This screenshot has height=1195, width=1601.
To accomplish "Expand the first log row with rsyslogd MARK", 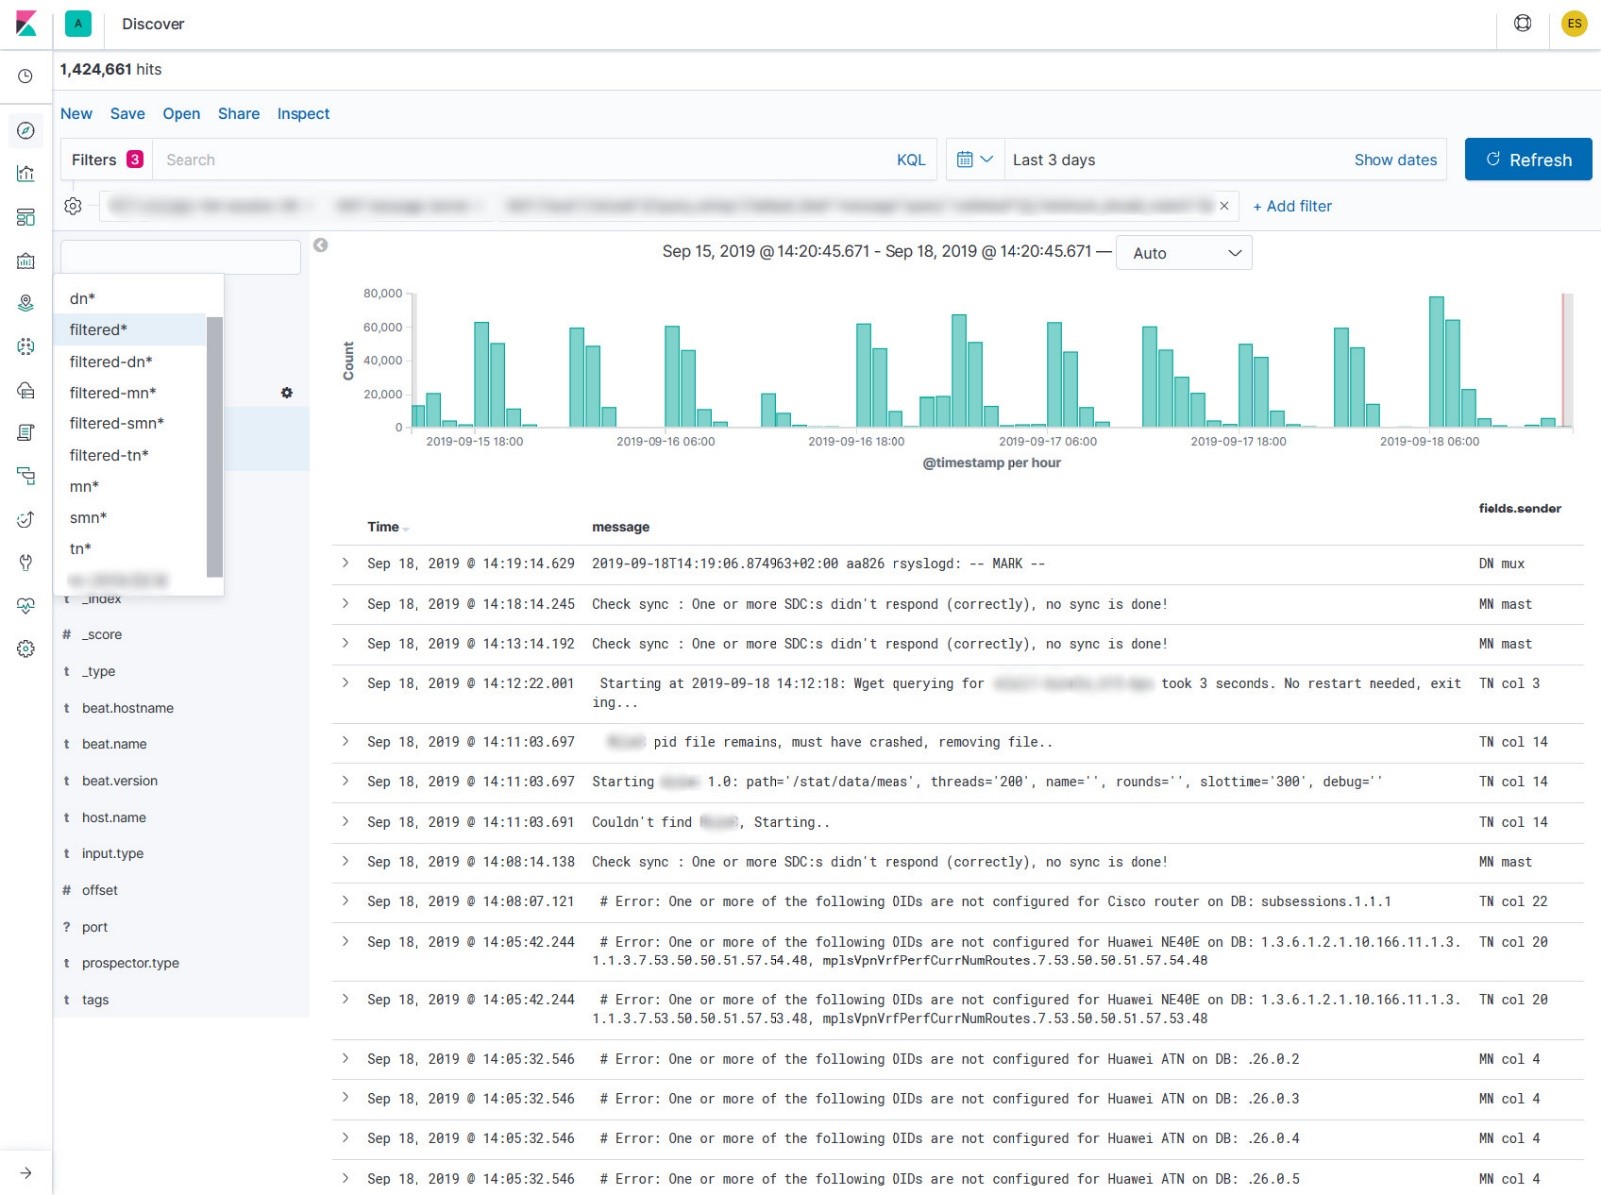I will 346,564.
